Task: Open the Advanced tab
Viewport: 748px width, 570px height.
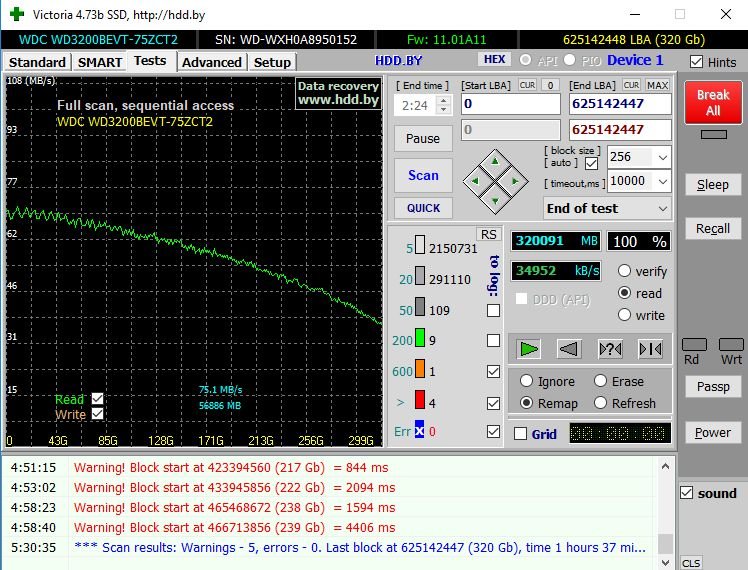Action: pos(212,62)
